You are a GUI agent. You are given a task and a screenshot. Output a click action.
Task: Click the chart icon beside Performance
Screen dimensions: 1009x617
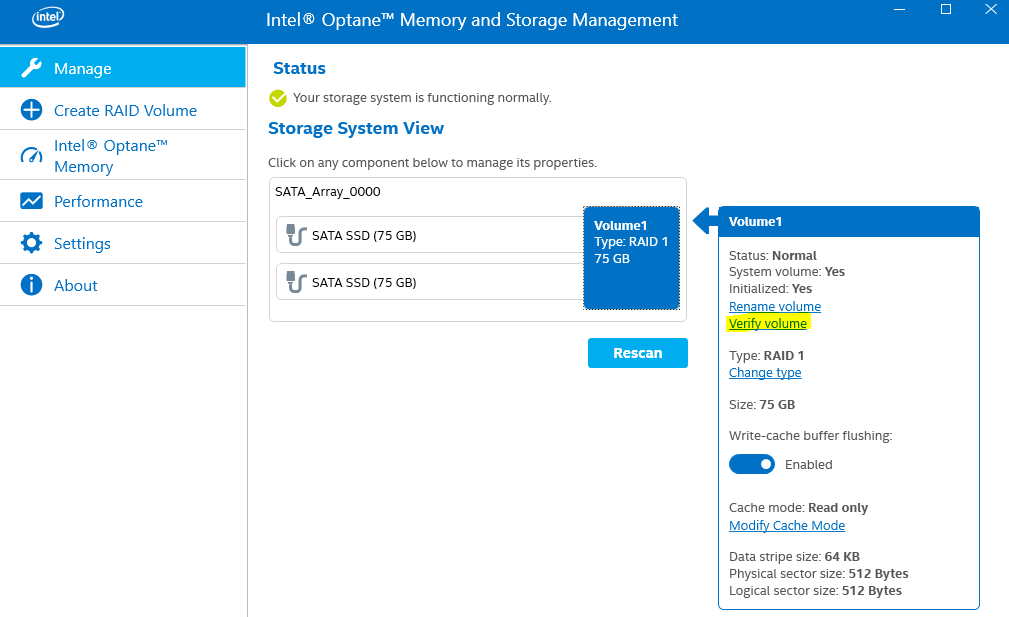(32, 201)
